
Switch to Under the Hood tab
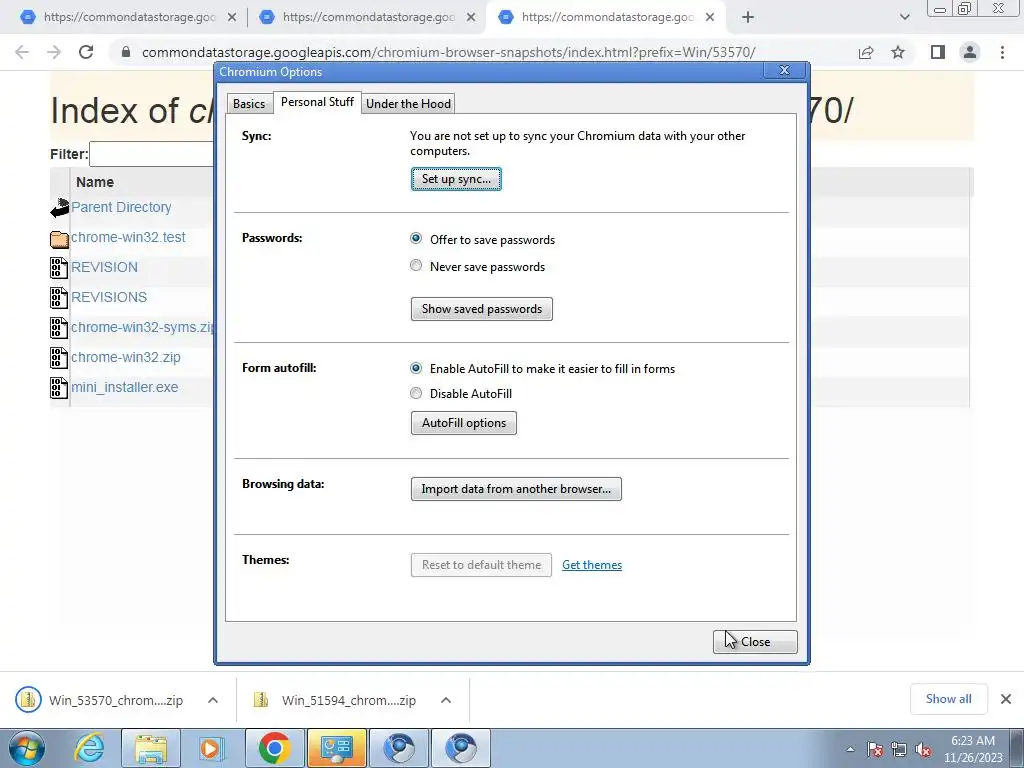[x=408, y=104]
